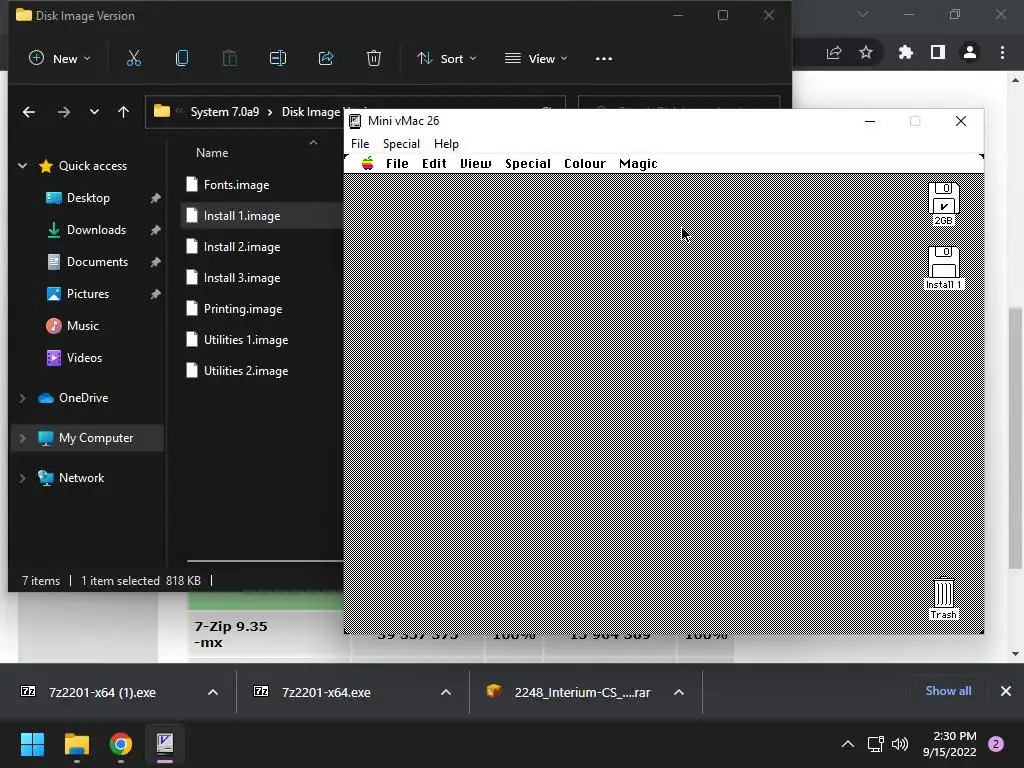Open Chrome's three-dot menu
The height and width of the screenshot is (768, 1024).
coord(1002,52)
